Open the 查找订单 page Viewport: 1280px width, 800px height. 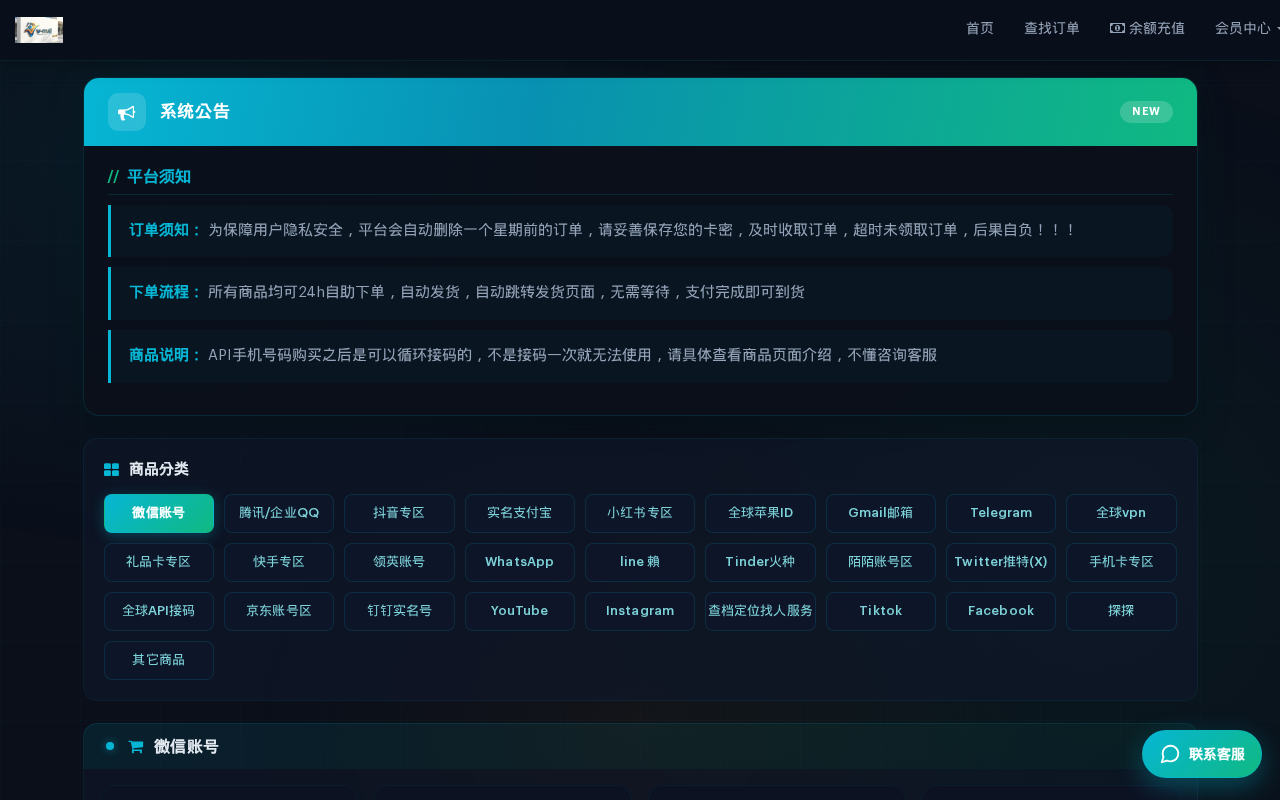(1052, 28)
